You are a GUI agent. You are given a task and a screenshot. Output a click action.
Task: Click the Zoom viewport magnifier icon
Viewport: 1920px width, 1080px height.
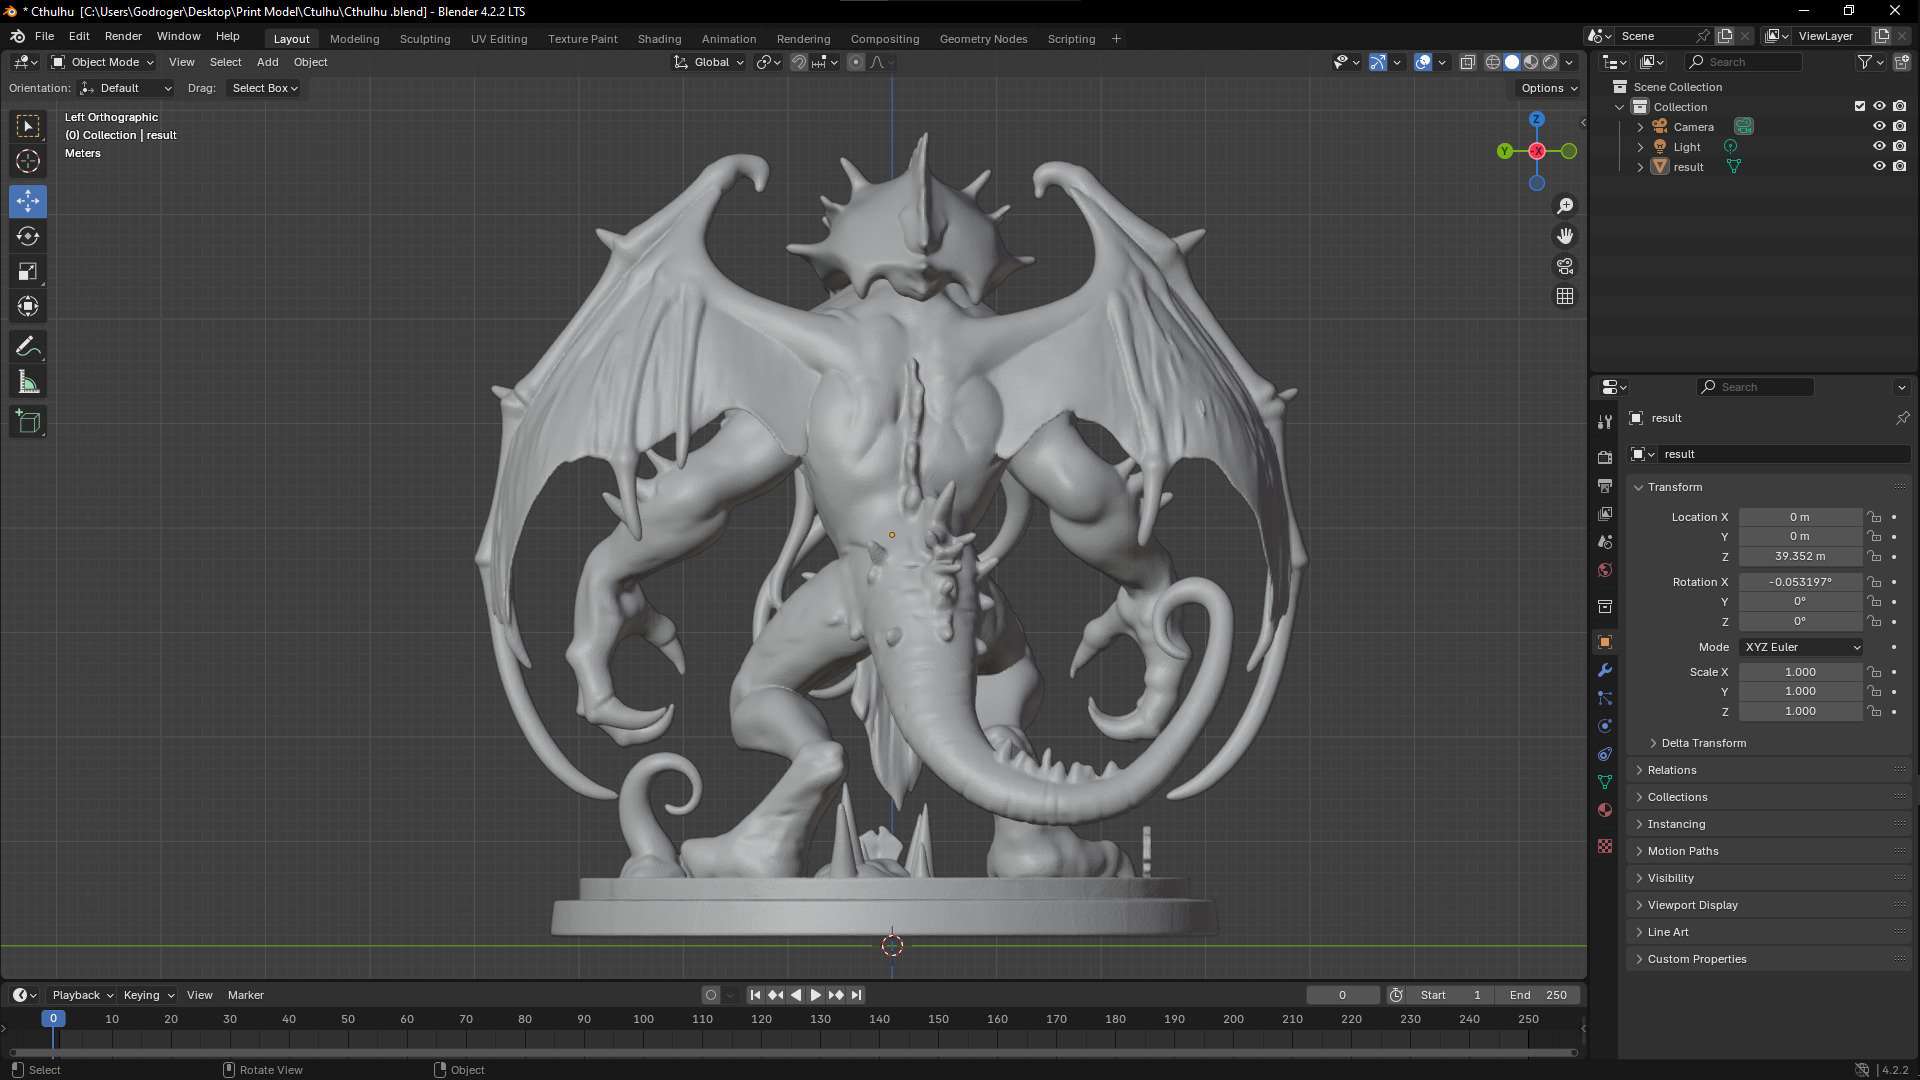(x=1565, y=206)
